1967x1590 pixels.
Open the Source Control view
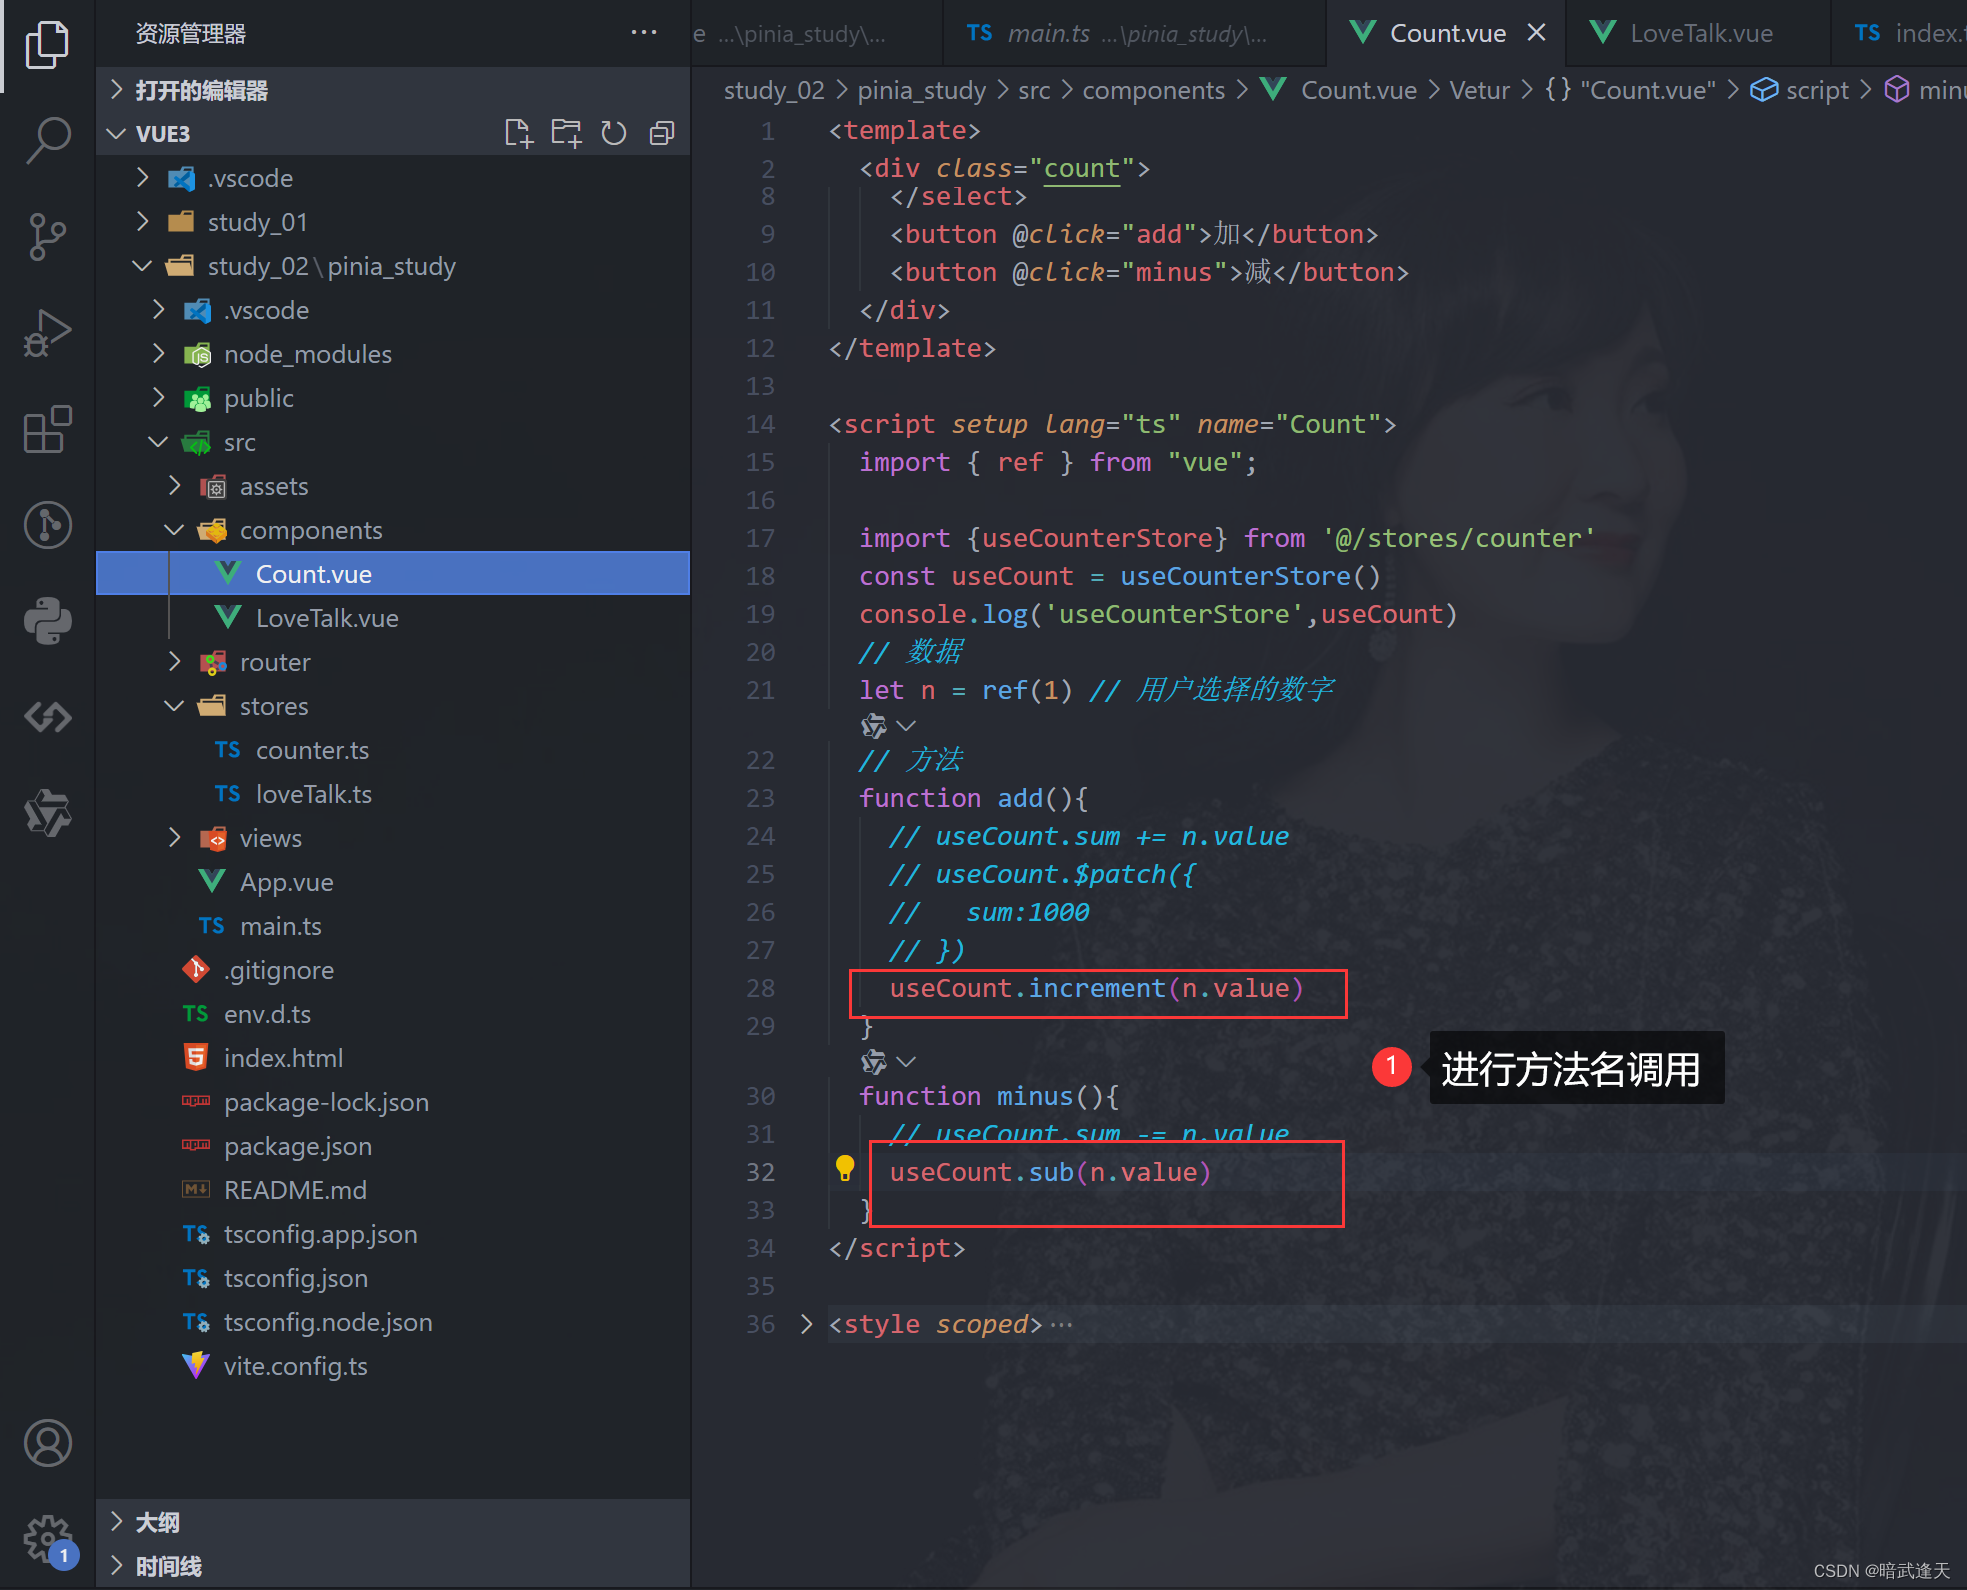point(47,236)
